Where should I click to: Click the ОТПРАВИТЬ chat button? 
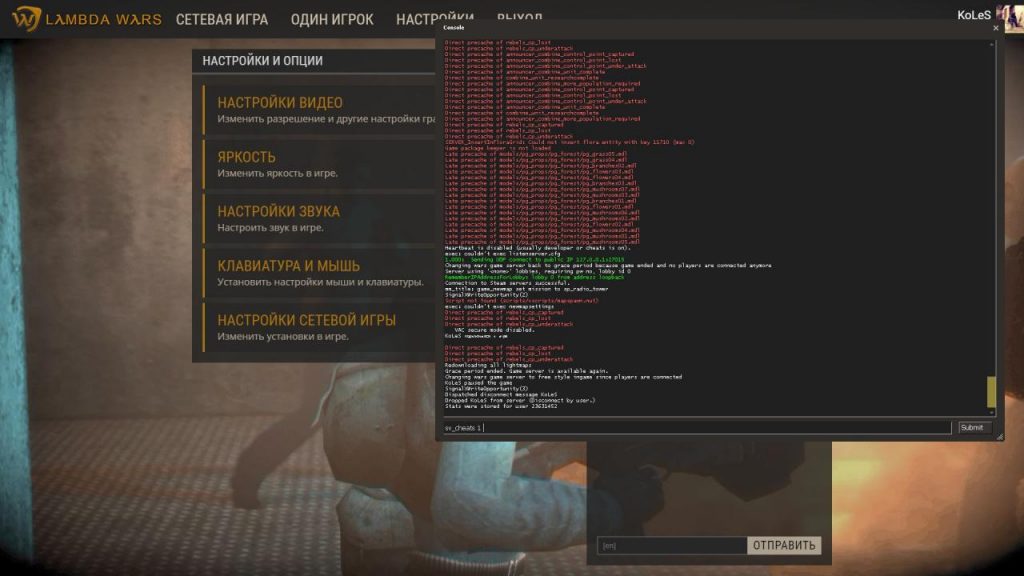click(x=784, y=546)
